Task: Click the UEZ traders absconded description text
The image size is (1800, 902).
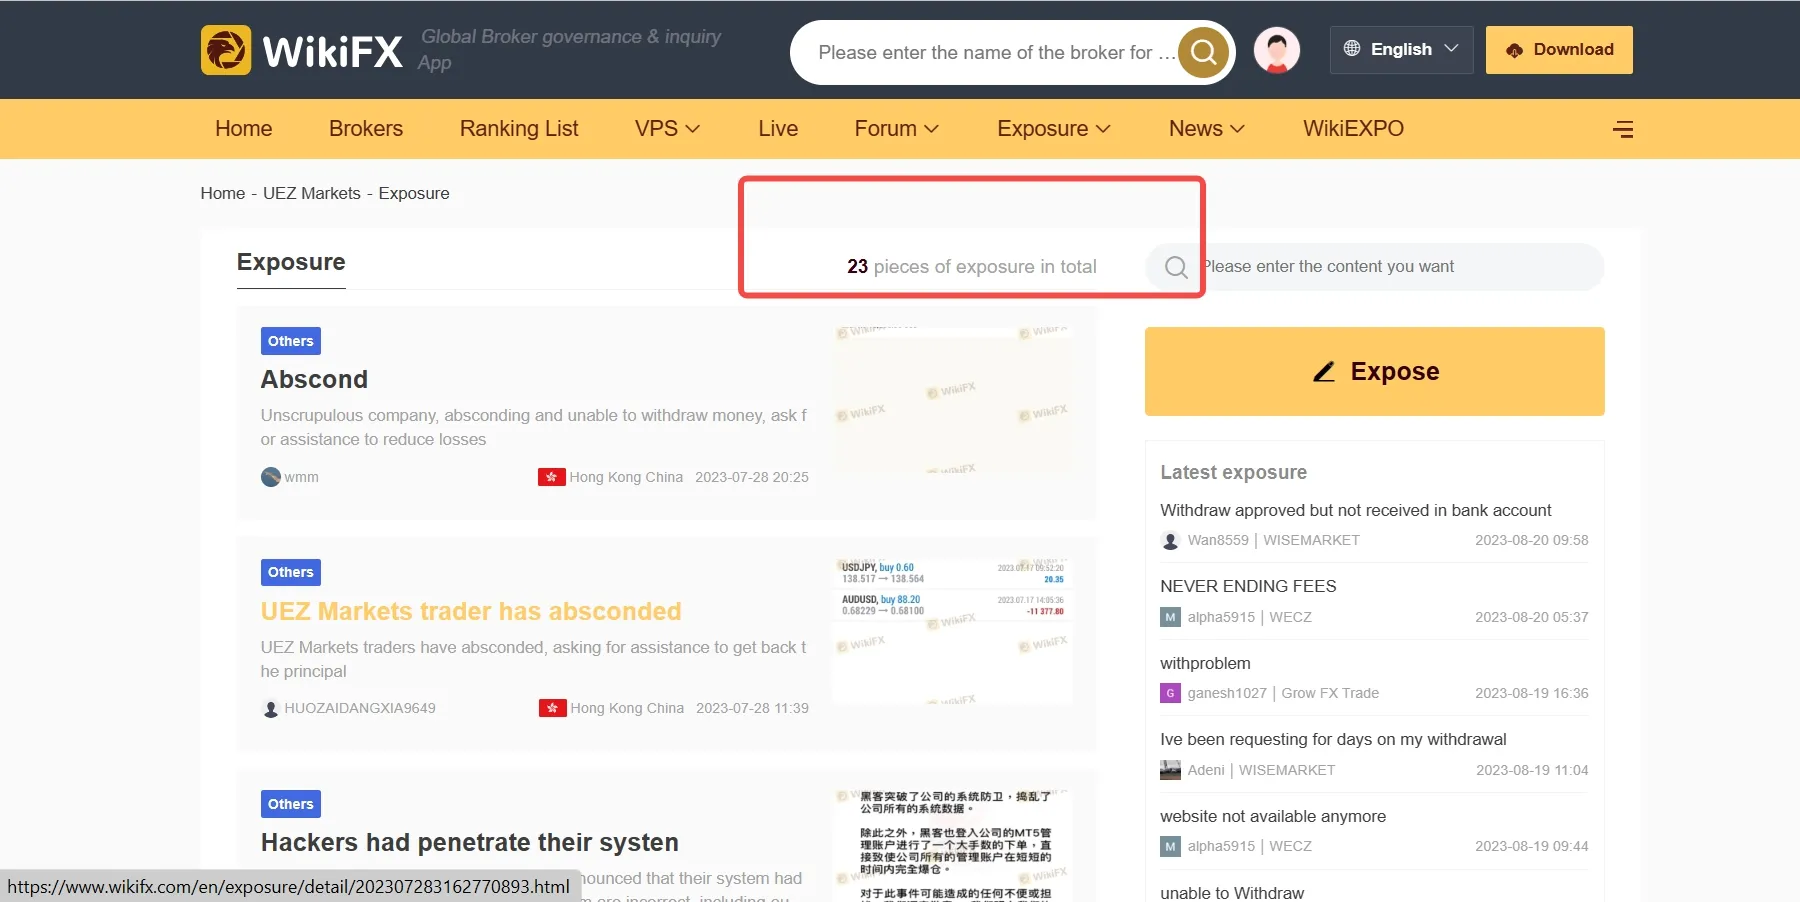Action: pyautogui.click(x=534, y=659)
